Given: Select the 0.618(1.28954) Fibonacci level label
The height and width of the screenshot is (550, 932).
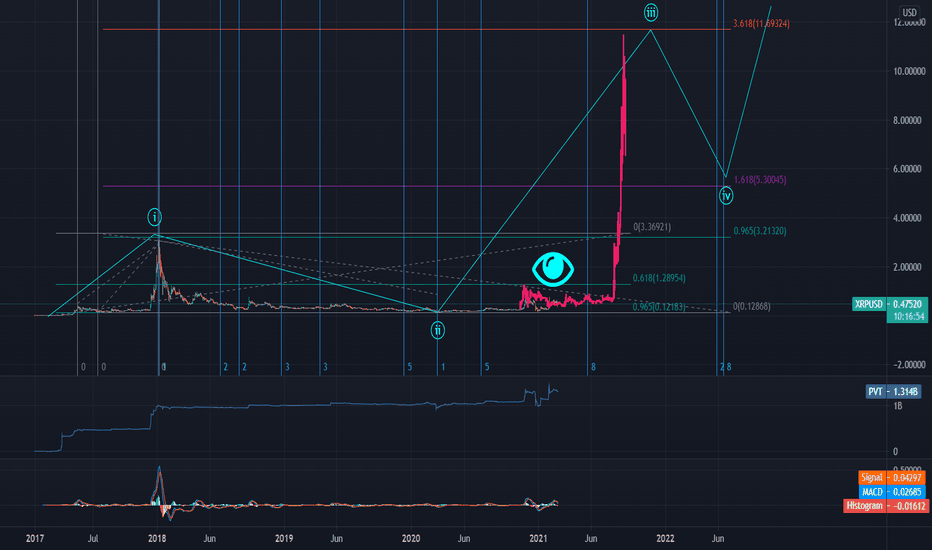Looking at the screenshot, I should pyautogui.click(x=659, y=278).
